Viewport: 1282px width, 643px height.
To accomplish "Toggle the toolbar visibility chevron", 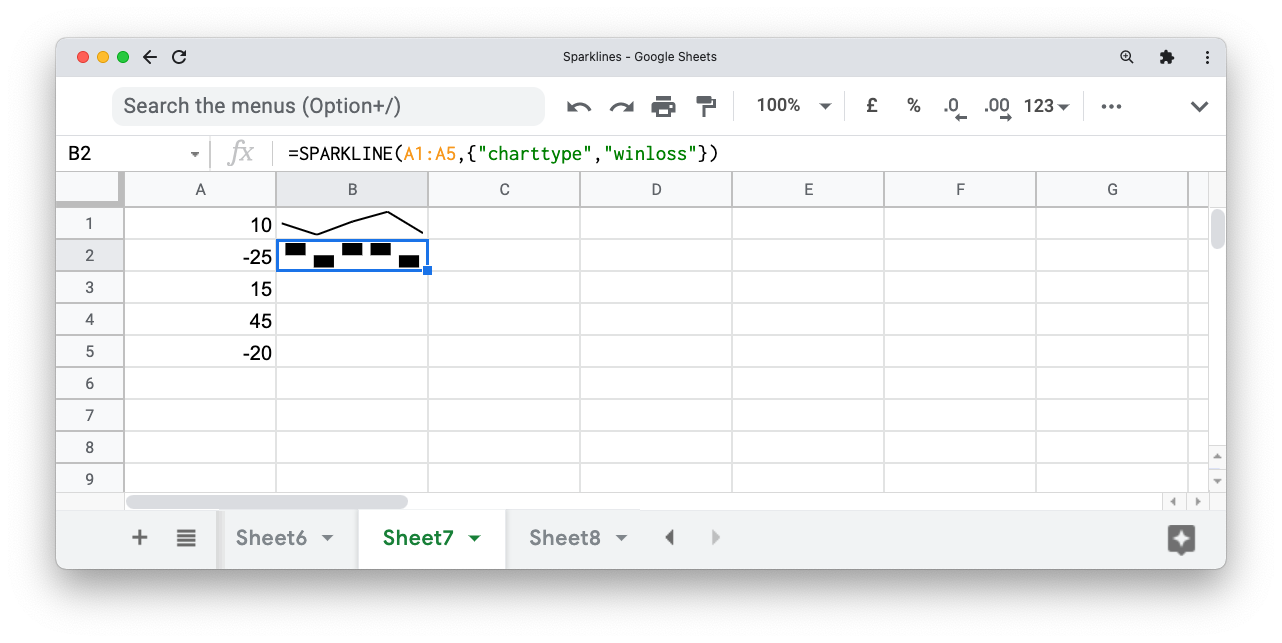I will tap(1199, 105).
